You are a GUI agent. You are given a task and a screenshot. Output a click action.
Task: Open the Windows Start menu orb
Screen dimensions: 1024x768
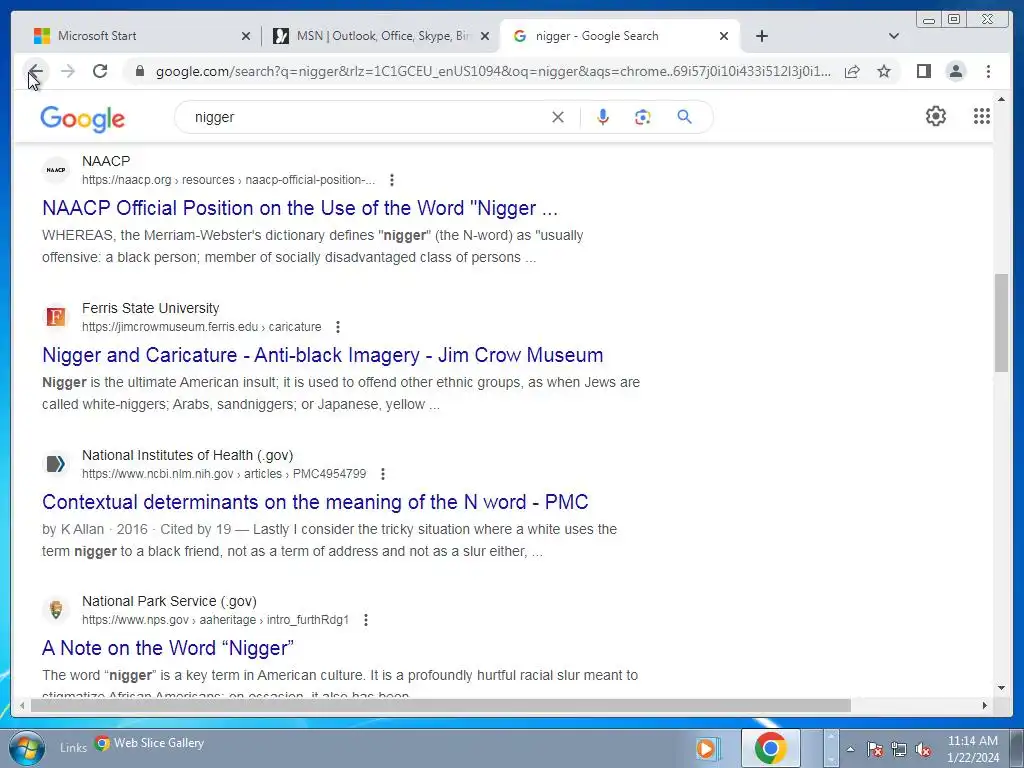27,748
